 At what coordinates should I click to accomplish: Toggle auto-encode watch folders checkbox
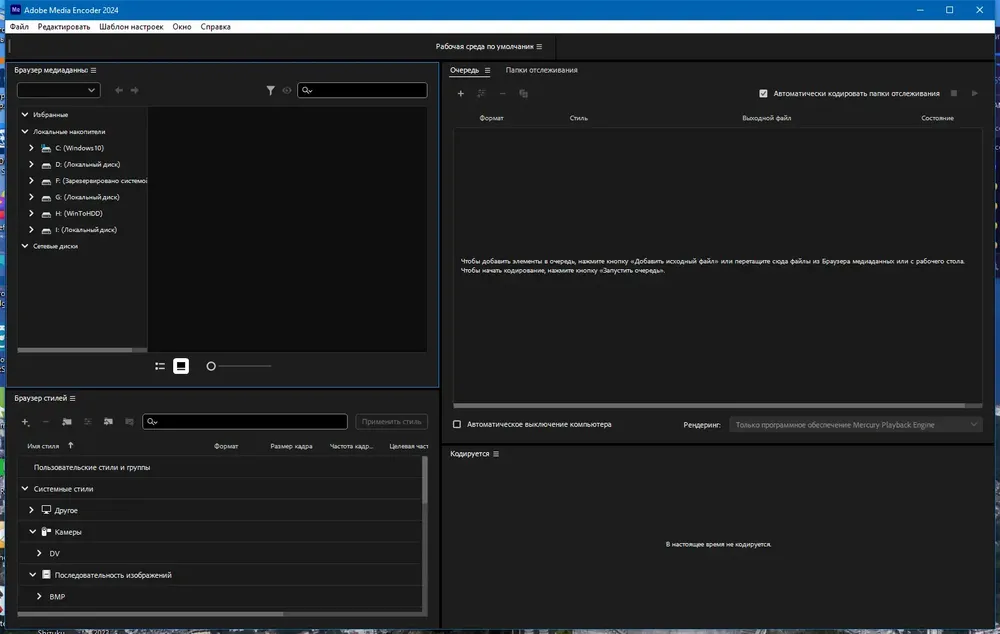coord(763,94)
